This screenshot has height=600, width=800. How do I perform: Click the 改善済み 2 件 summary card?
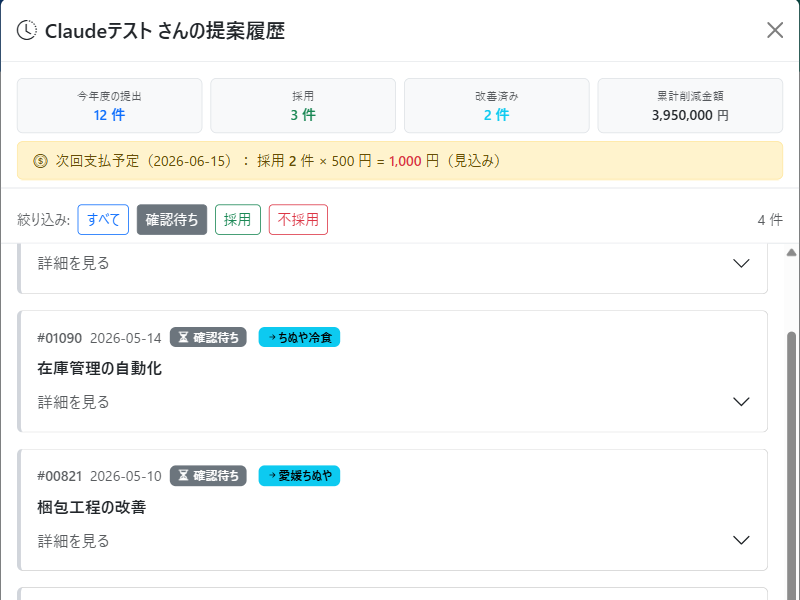(x=497, y=106)
